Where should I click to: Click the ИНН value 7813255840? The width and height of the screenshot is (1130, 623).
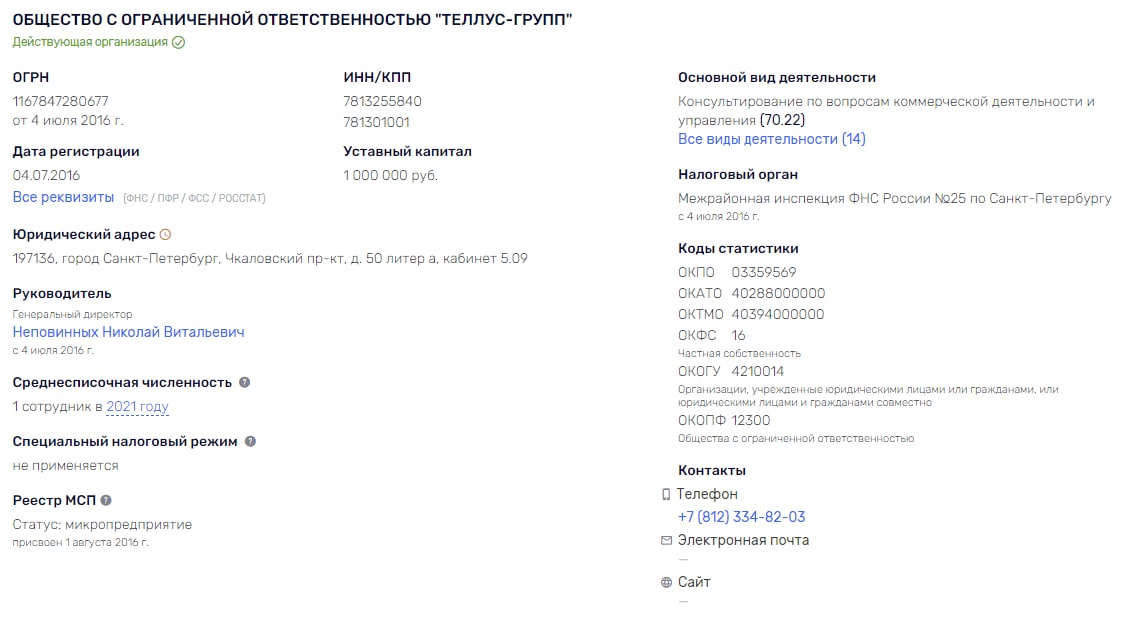[x=382, y=101]
